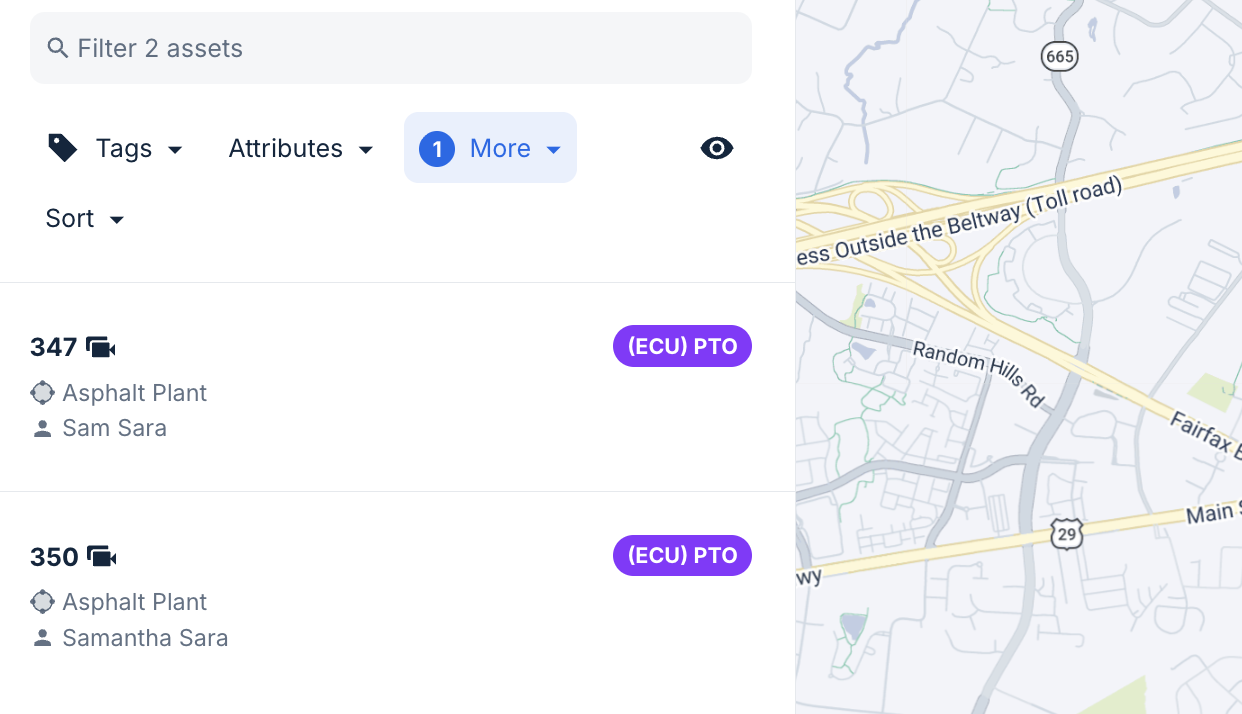Click location icon for asset 350
Image resolution: width=1242 pixels, height=714 pixels.
(x=42, y=602)
